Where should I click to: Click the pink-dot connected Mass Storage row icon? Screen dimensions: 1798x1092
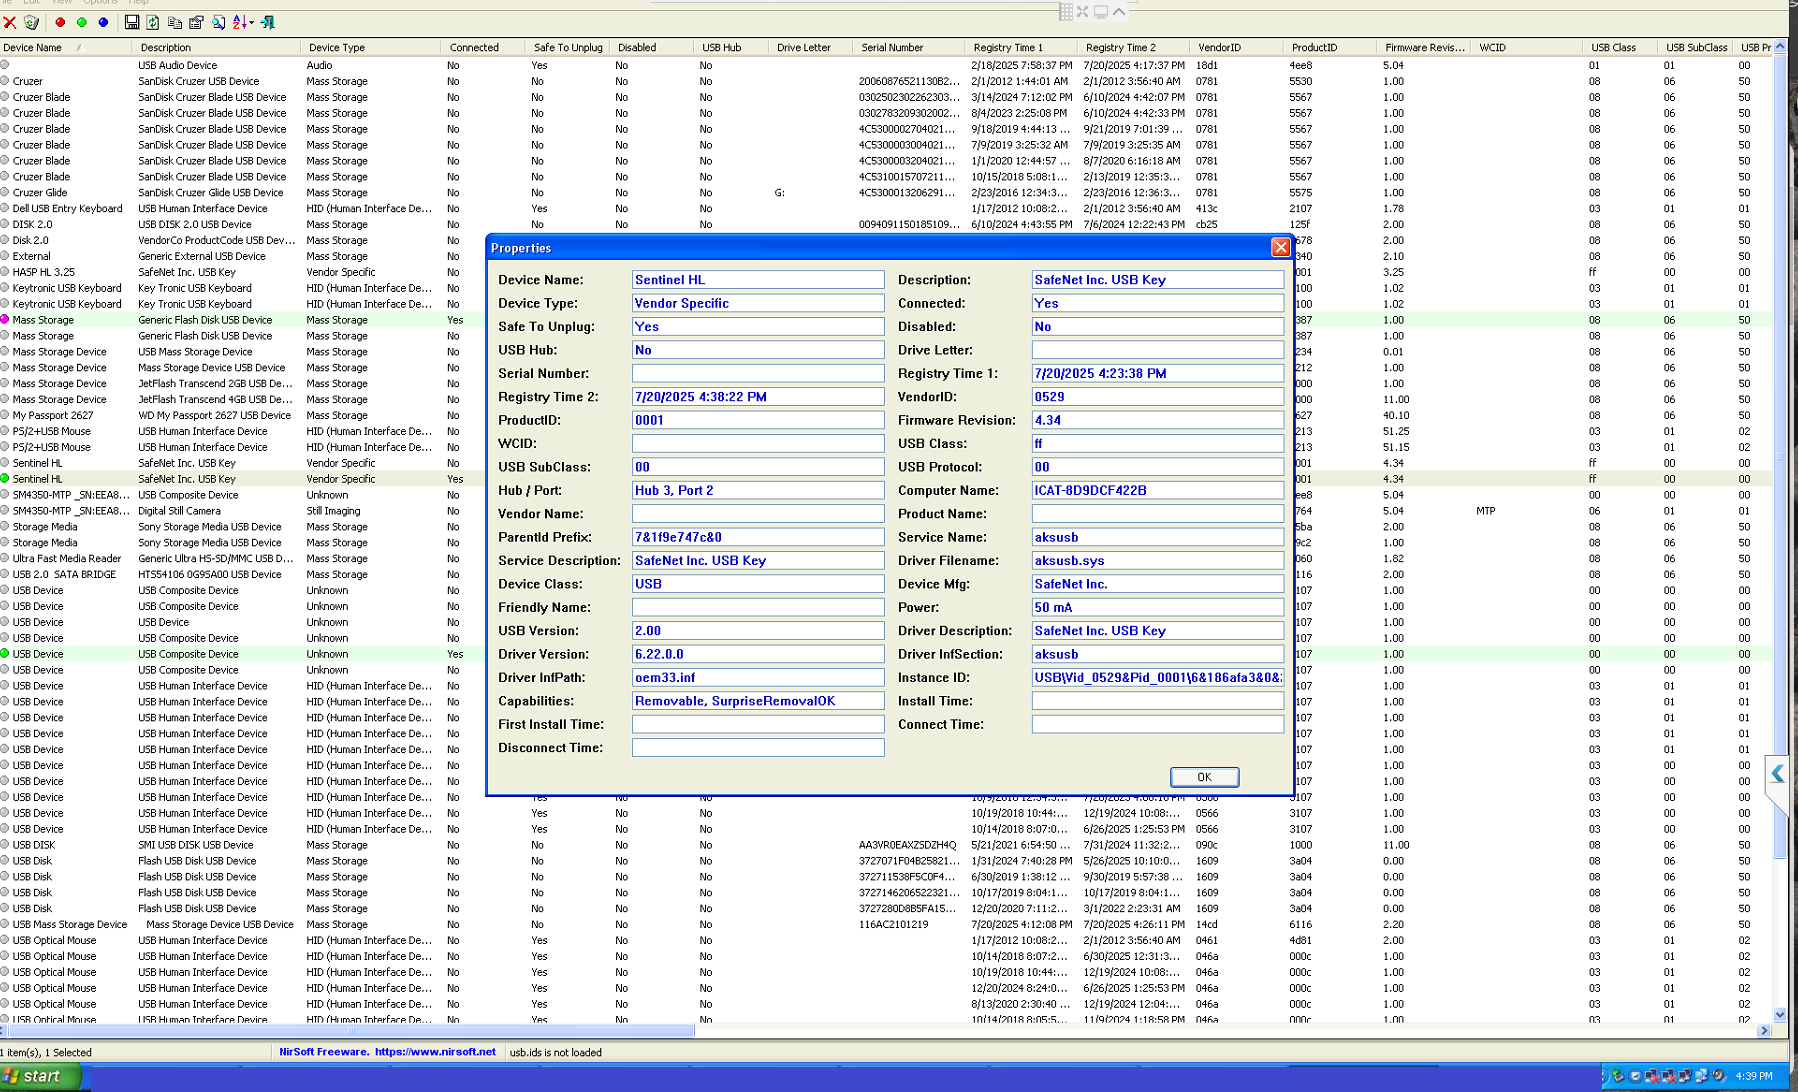point(5,320)
